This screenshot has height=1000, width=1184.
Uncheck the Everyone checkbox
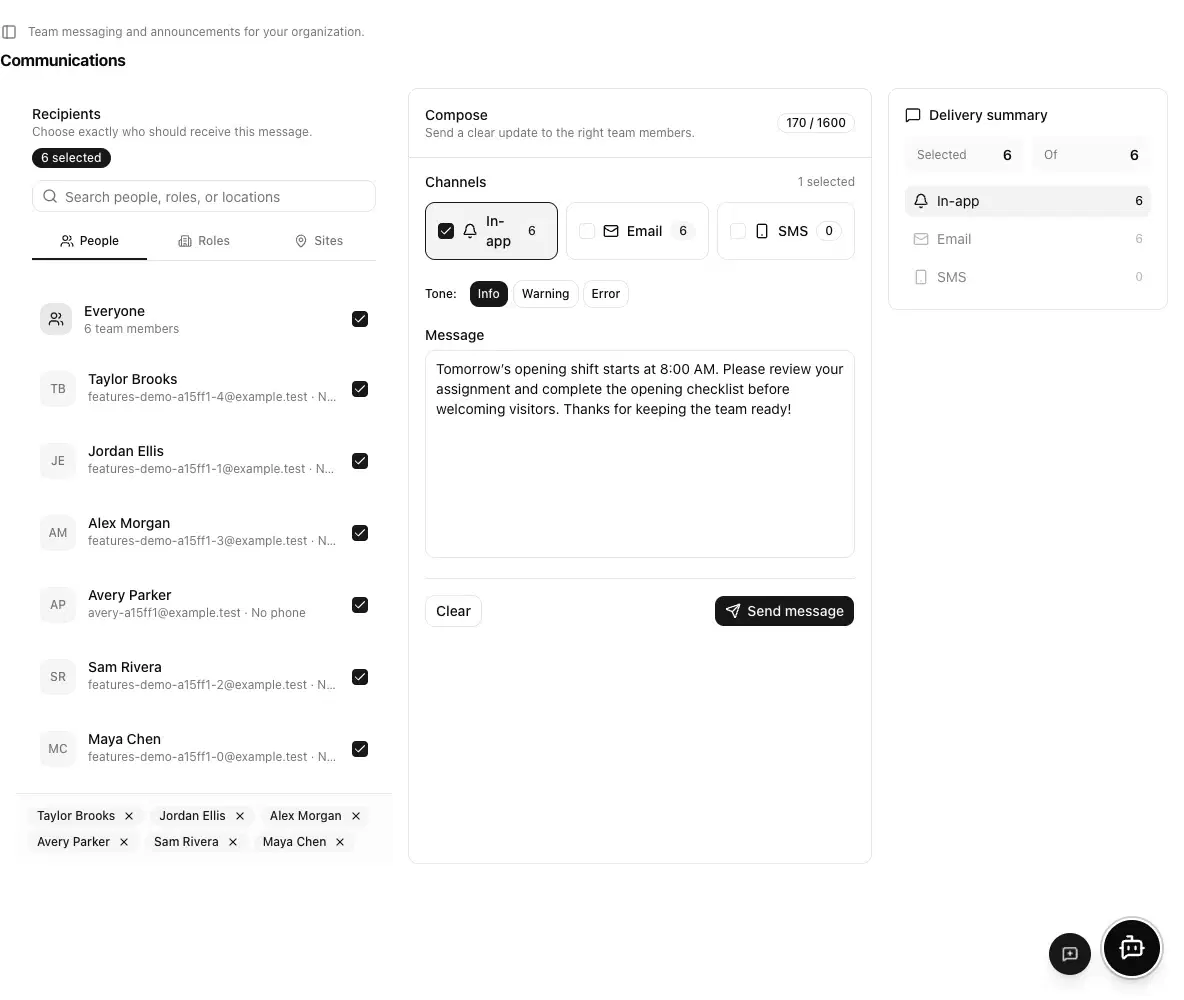pos(360,319)
